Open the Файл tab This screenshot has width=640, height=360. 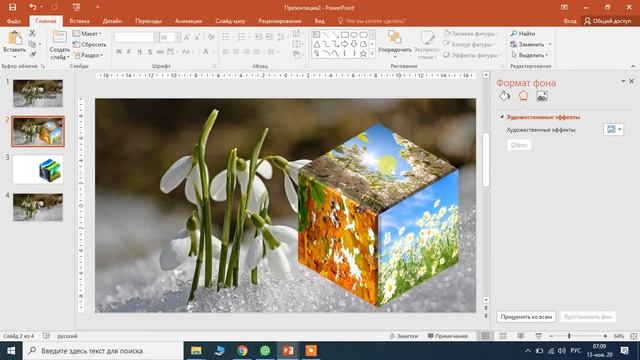point(13,21)
